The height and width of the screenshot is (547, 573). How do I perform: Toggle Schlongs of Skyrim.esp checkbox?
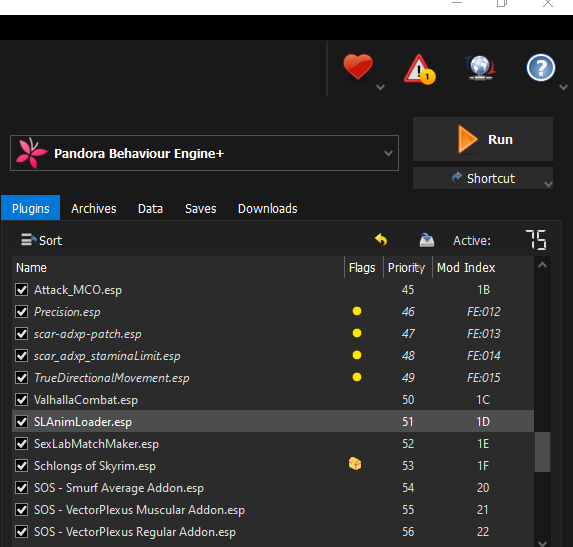(22, 466)
